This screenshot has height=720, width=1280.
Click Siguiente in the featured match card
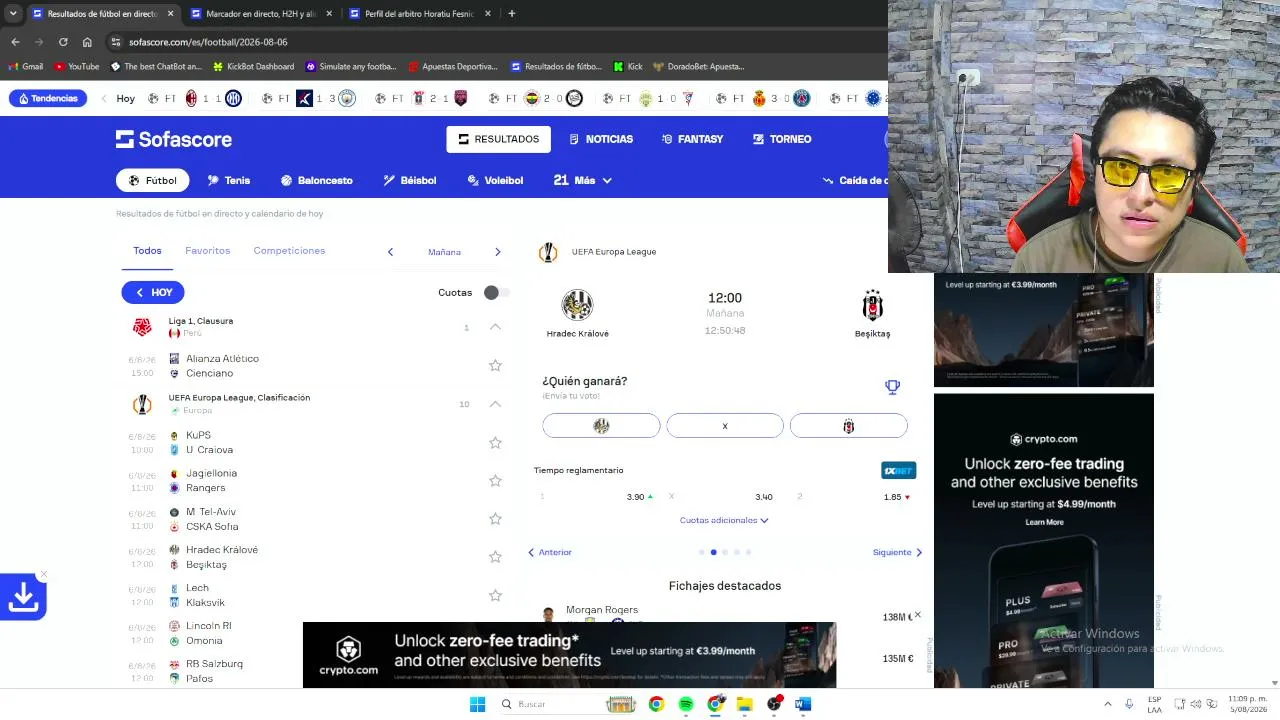[x=897, y=552]
